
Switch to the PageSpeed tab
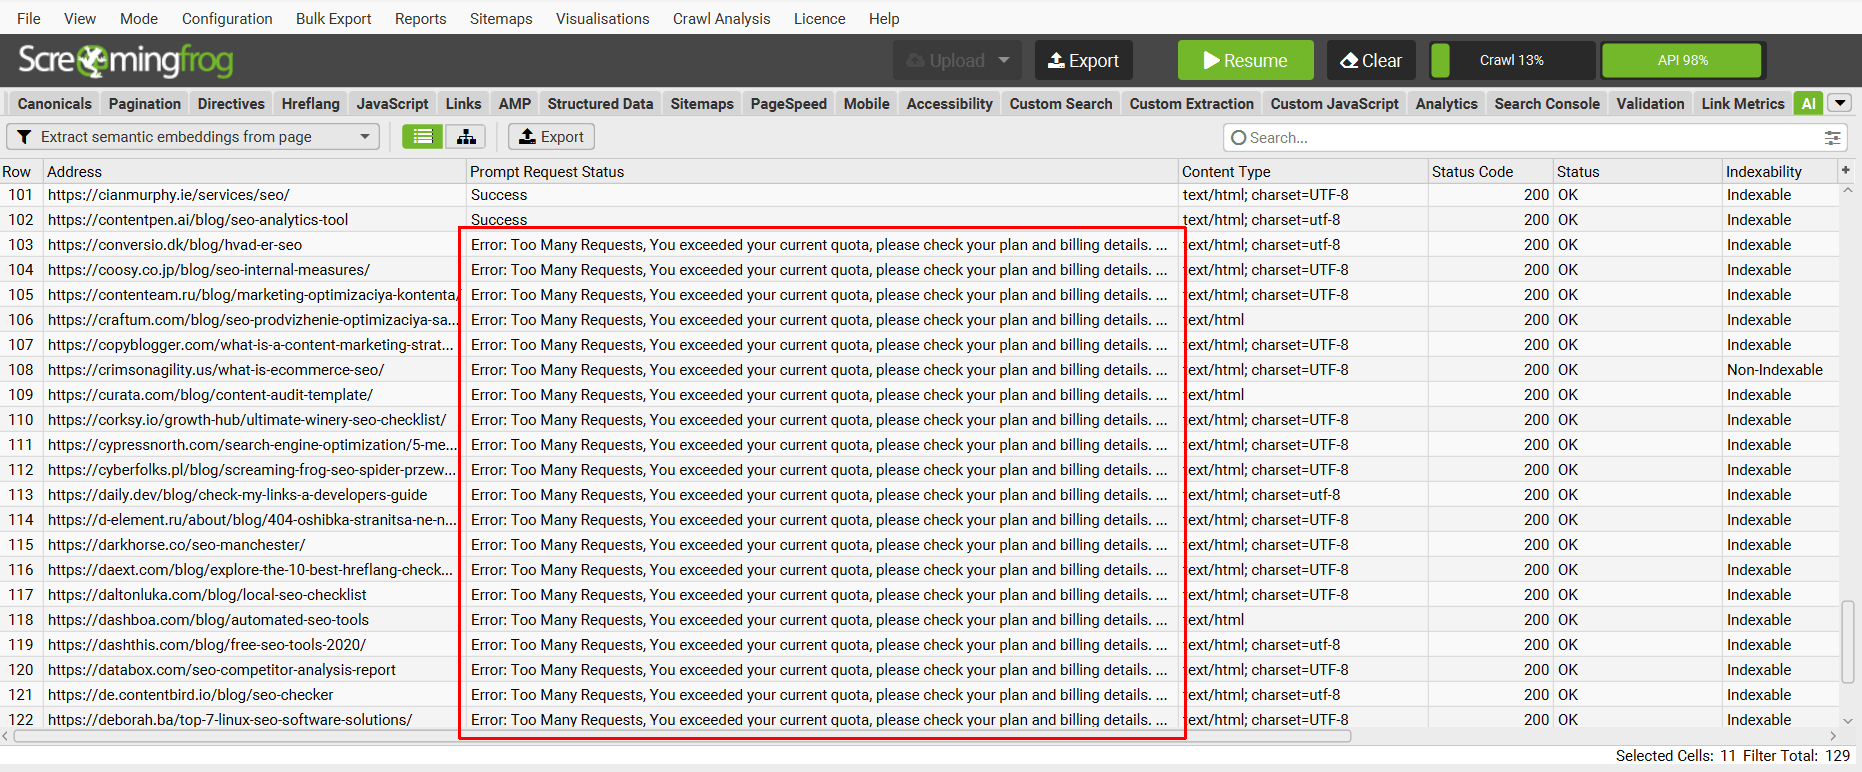pos(788,103)
